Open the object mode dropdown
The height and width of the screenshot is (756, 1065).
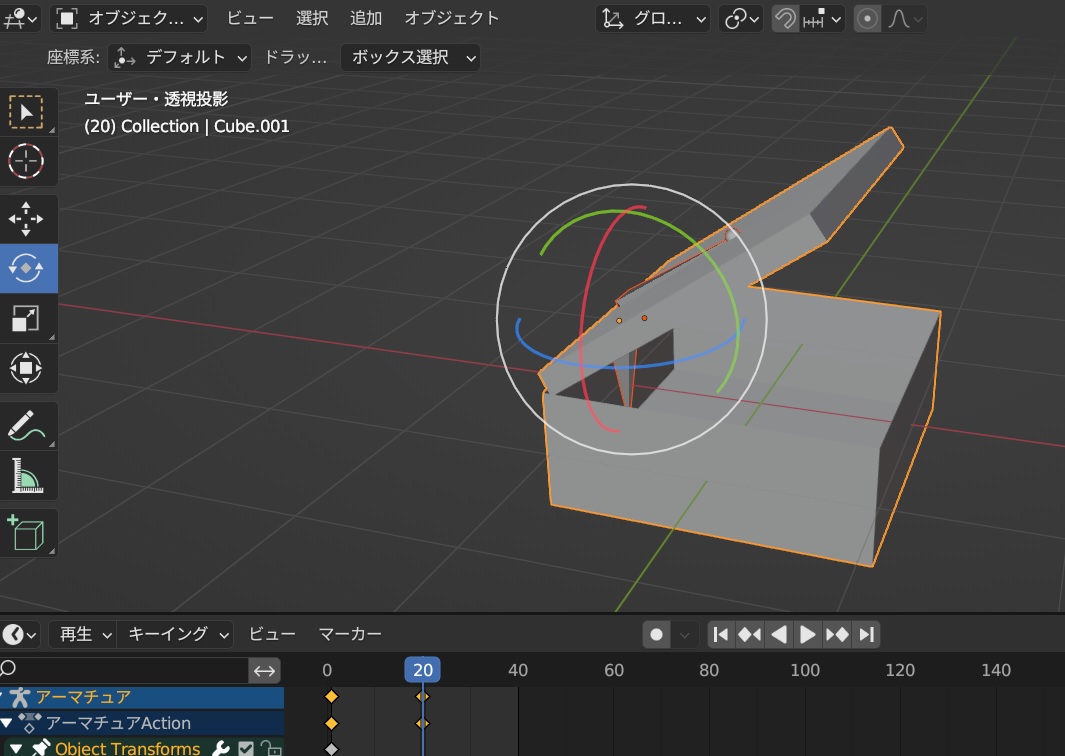[128, 18]
